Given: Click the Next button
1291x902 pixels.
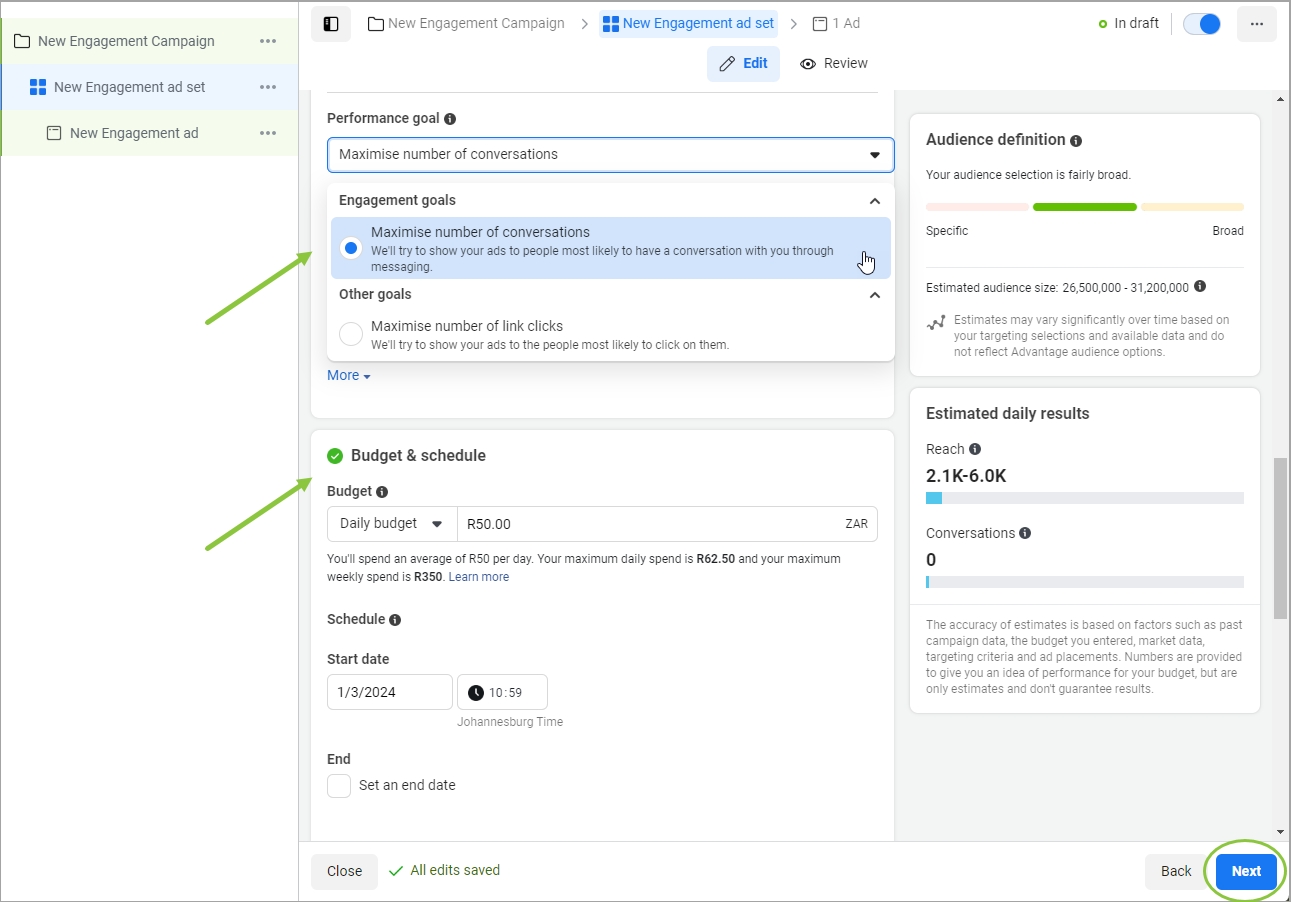Looking at the screenshot, I should (1246, 871).
